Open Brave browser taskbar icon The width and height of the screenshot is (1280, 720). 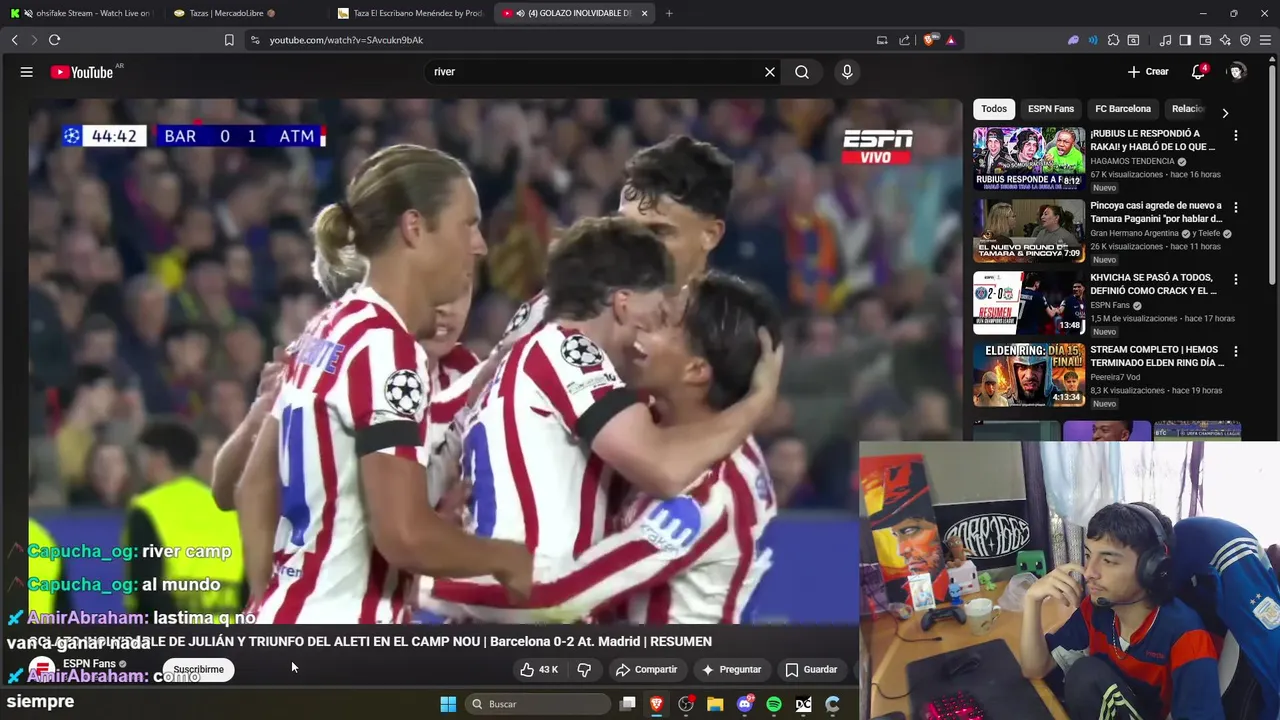(656, 704)
